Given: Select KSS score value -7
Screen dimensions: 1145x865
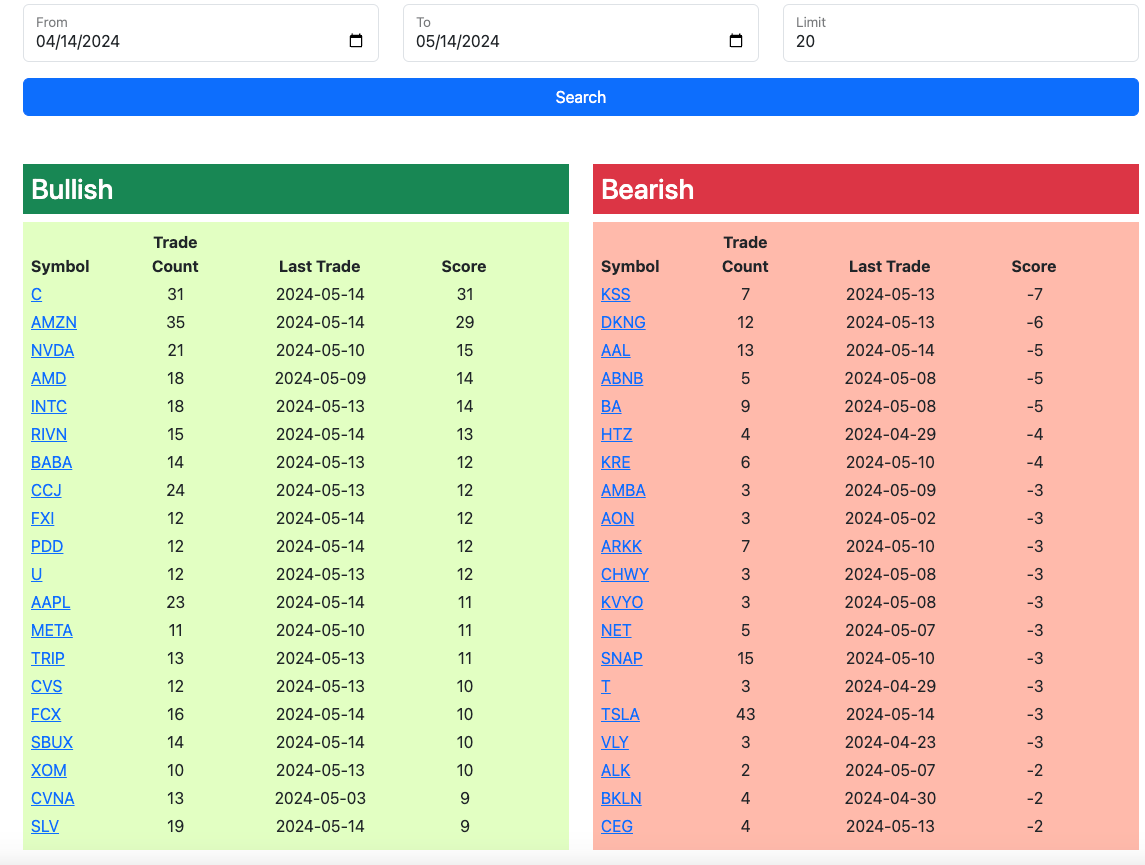Looking at the screenshot, I should (1035, 294).
